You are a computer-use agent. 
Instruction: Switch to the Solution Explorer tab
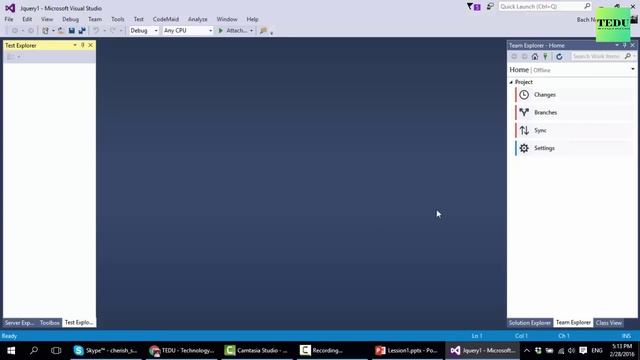click(530, 323)
